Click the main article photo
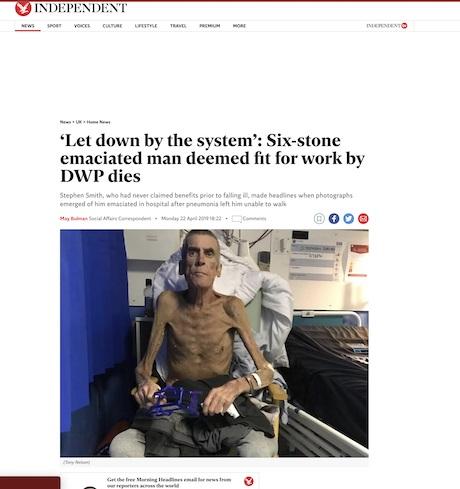The image size is (460, 489). 214,343
